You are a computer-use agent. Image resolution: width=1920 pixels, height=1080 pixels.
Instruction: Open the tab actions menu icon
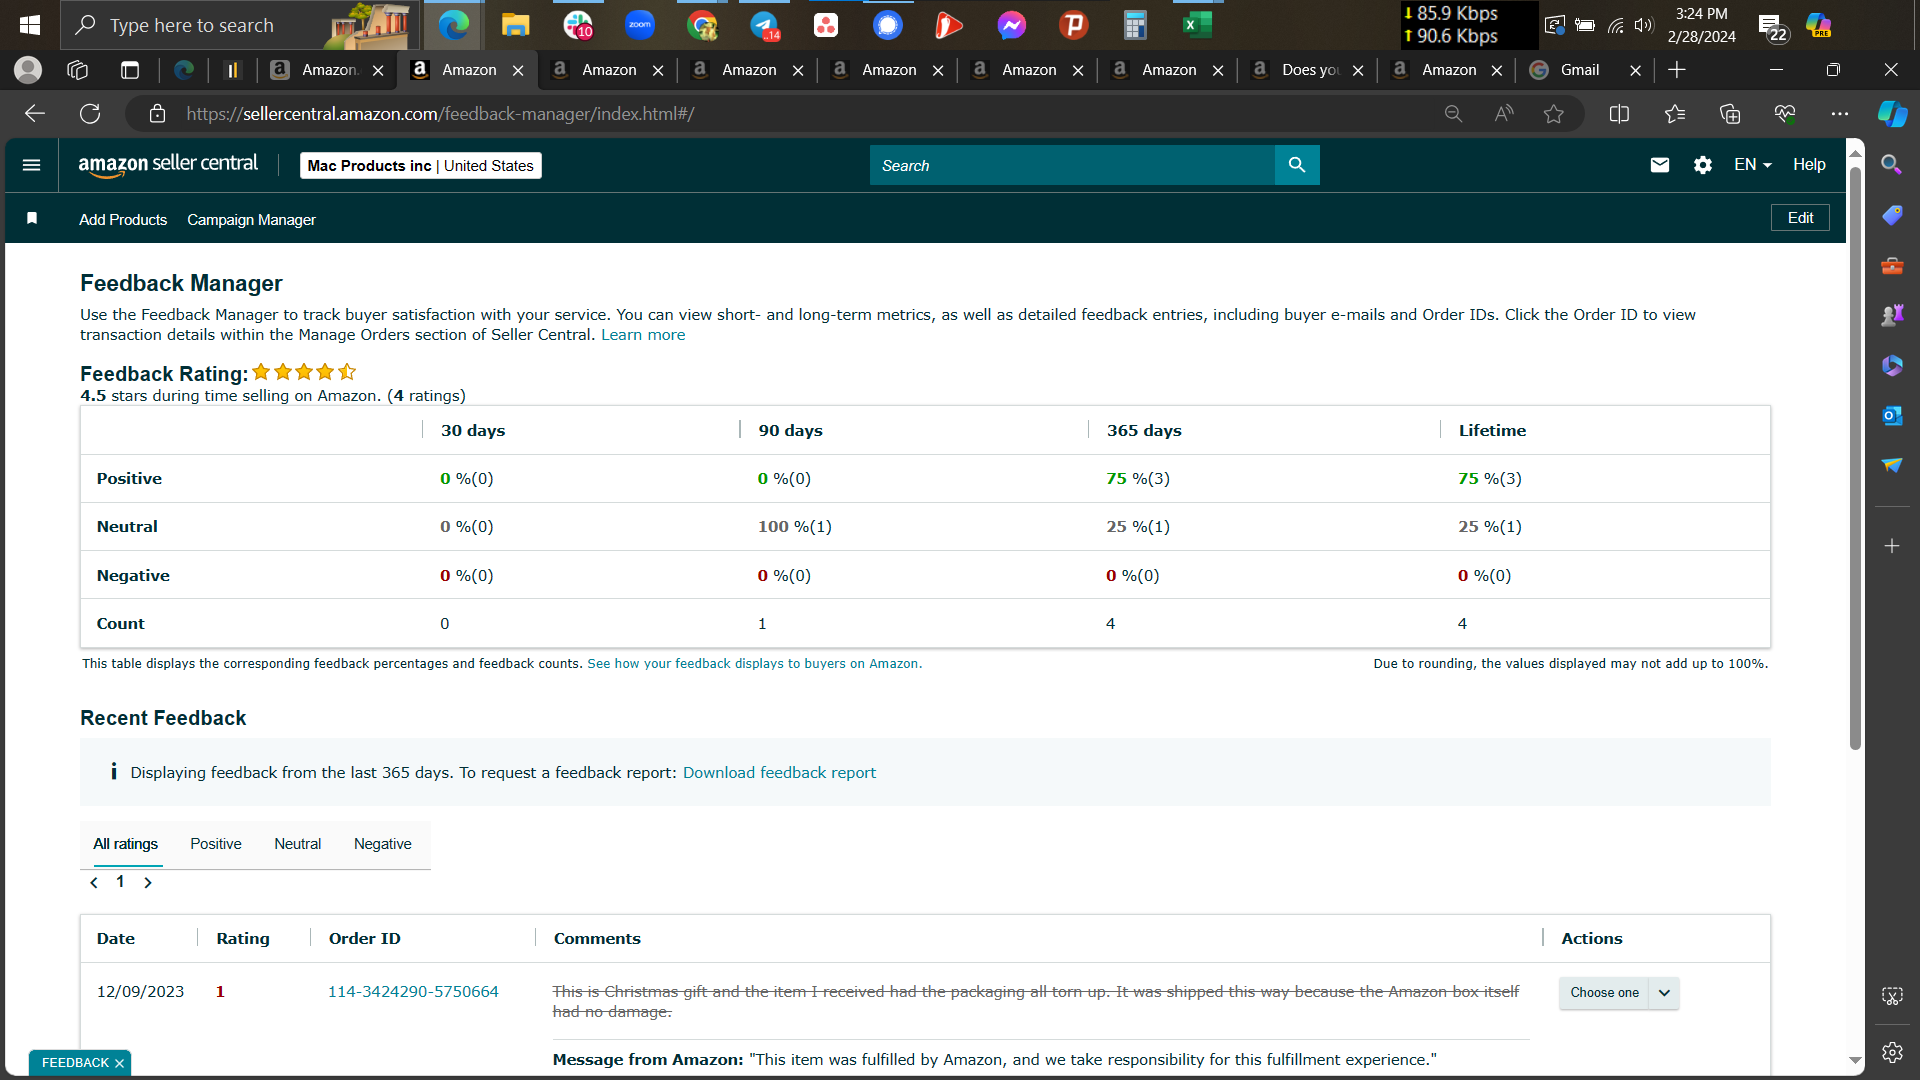pyautogui.click(x=130, y=70)
